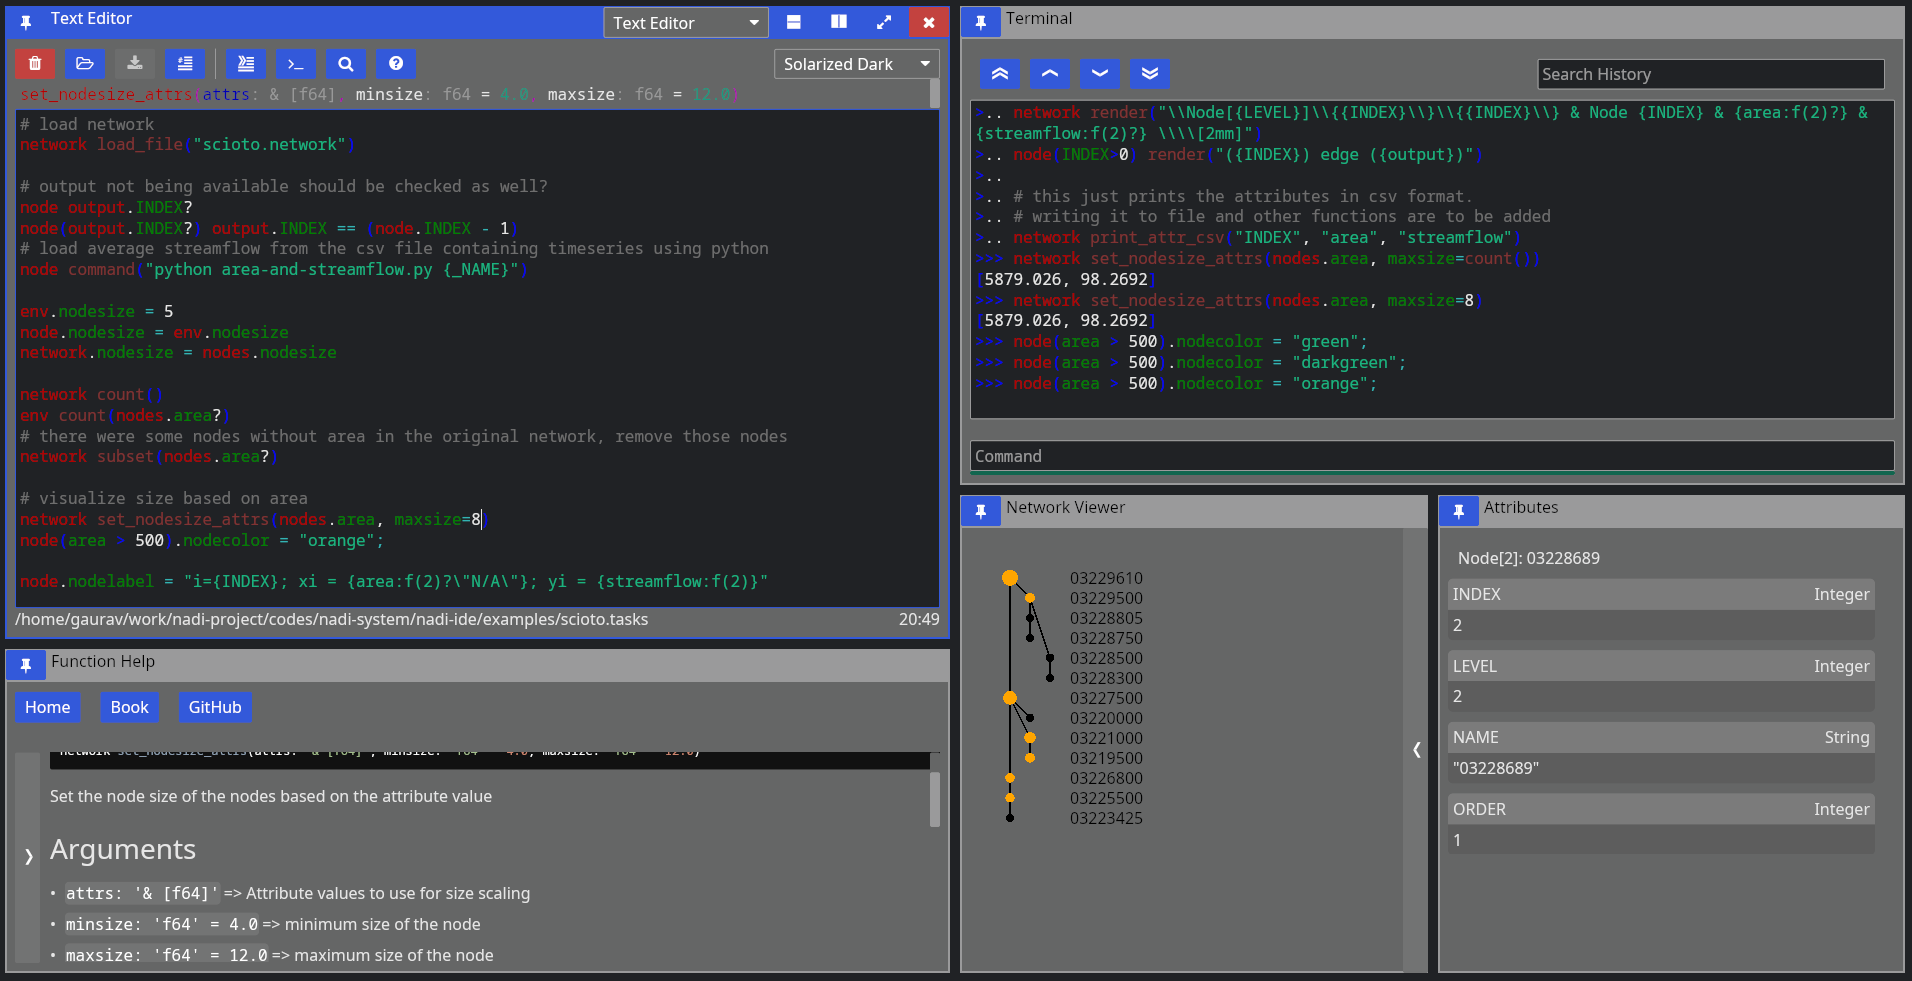Viewport: 1912px width, 981px height.
Task: Switch to the Function Help panel header
Action: click(x=103, y=661)
